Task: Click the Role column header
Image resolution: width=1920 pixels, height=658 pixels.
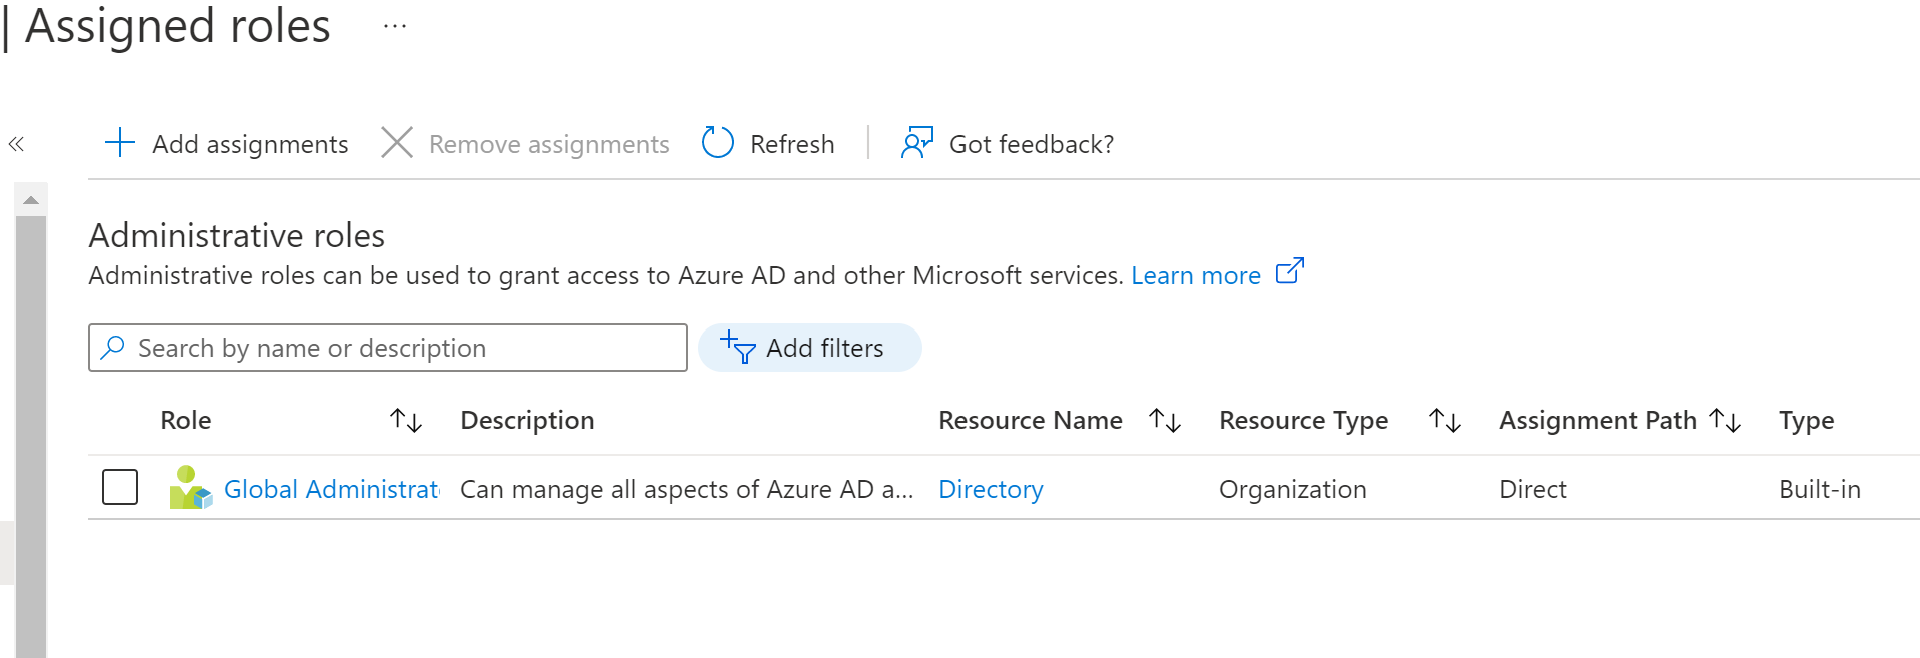Action: click(x=186, y=420)
